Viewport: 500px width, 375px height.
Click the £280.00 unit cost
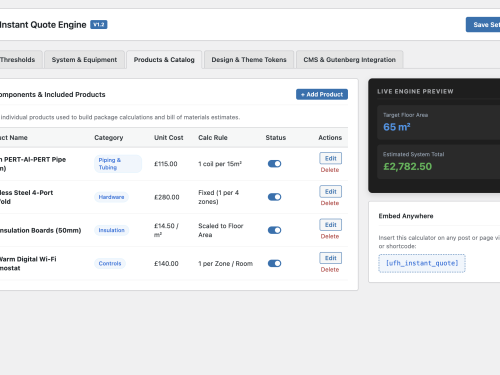pyautogui.click(x=167, y=197)
